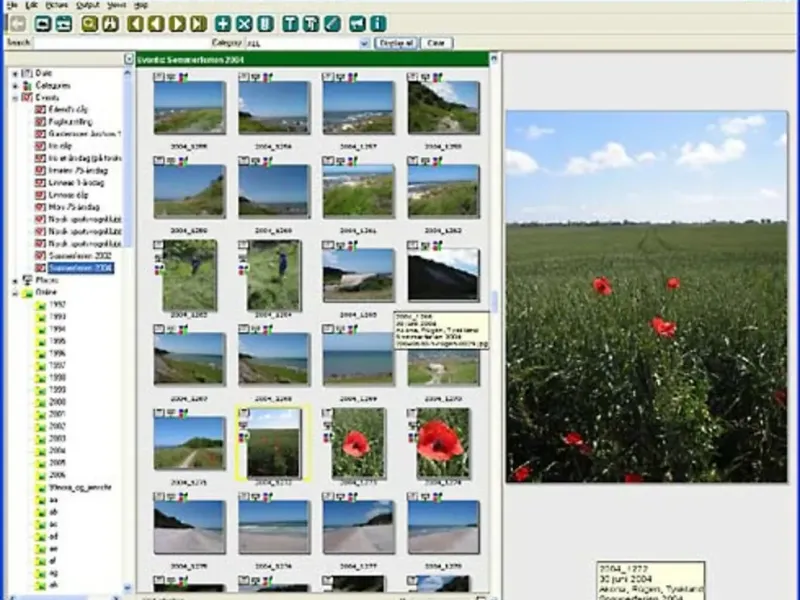Tick the checkbox above thumbnail 2004_1259
This screenshot has width=800, height=600.
point(159,161)
